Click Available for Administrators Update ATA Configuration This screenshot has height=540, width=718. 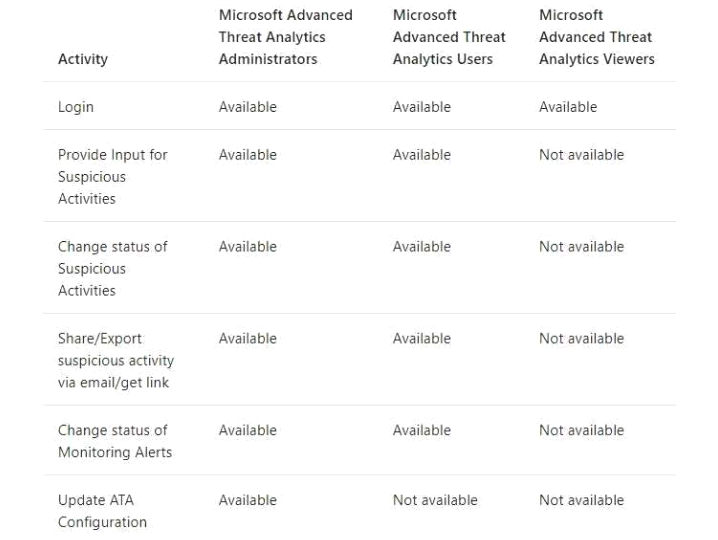coord(248,500)
